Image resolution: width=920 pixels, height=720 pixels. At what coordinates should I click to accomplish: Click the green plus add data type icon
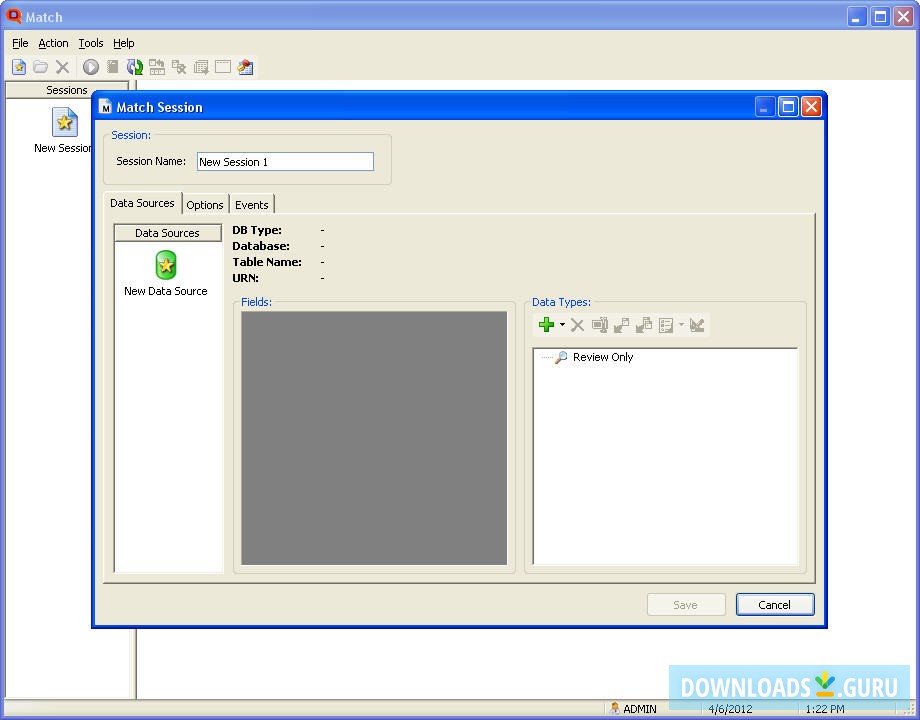coord(546,324)
